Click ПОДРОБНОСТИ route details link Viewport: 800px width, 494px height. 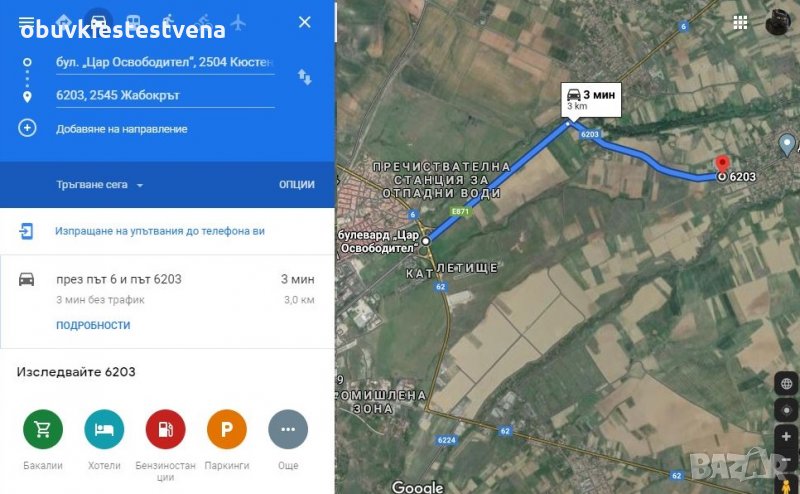point(93,325)
